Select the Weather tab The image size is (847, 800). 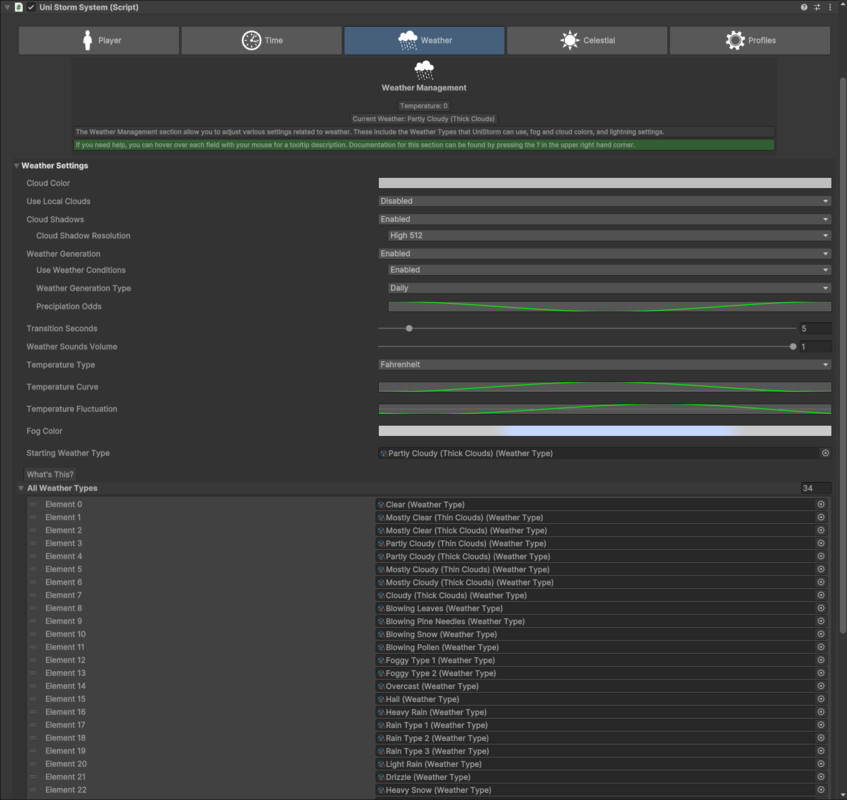click(424, 41)
